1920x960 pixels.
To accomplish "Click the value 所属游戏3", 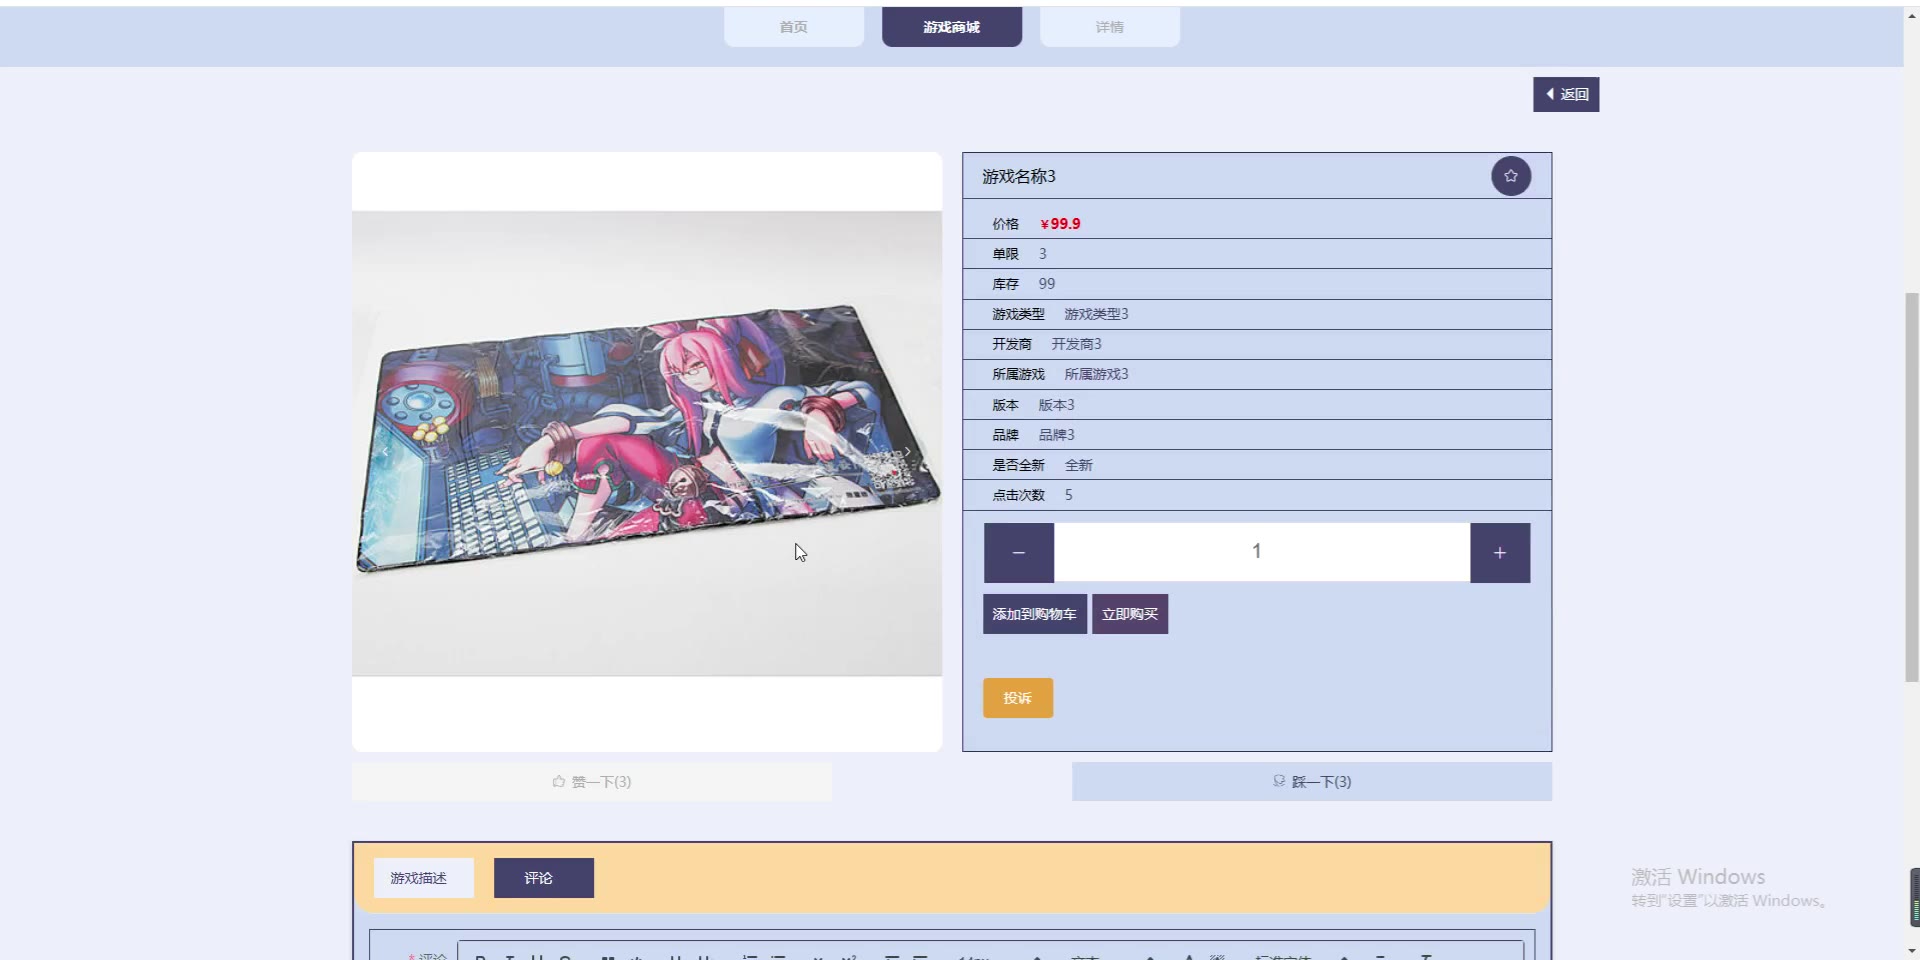I will [x=1096, y=374].
